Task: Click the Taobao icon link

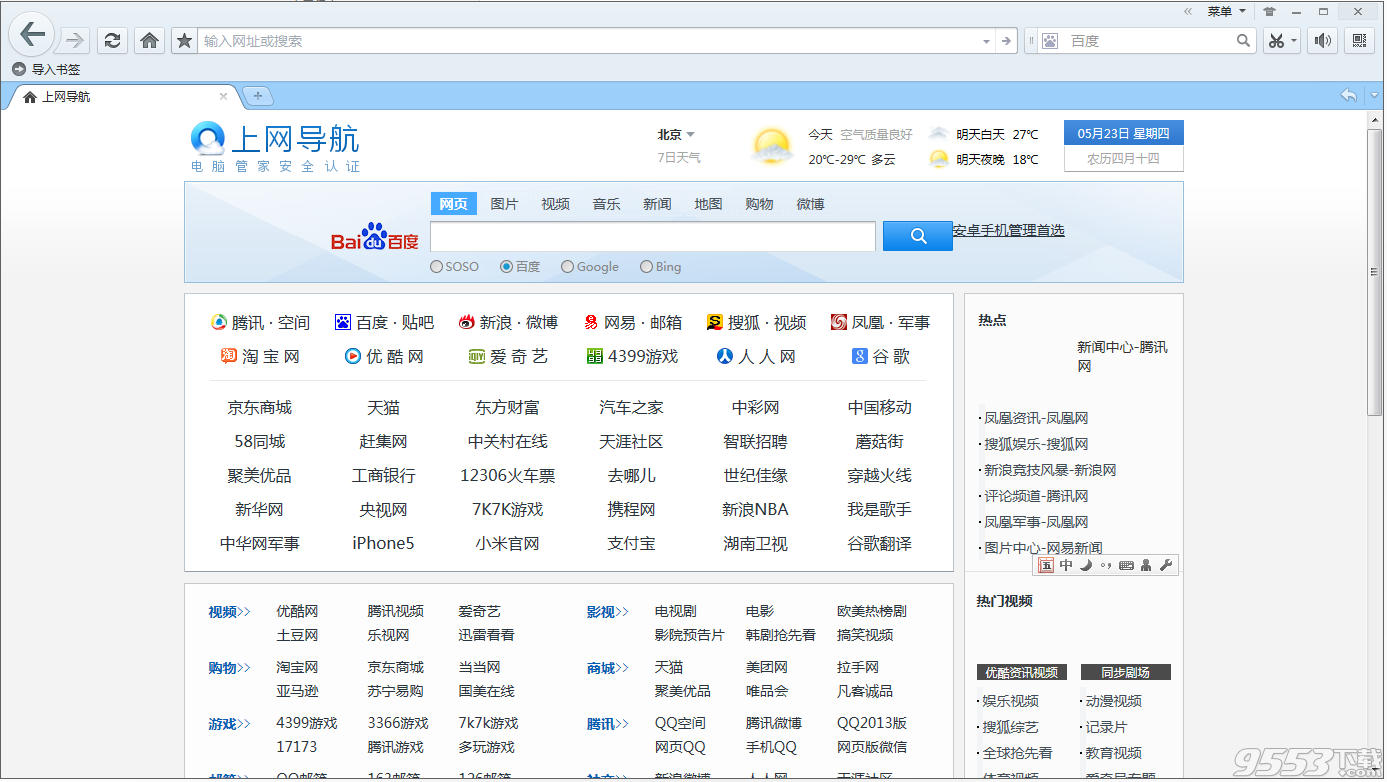Action: tap(228, 356)
